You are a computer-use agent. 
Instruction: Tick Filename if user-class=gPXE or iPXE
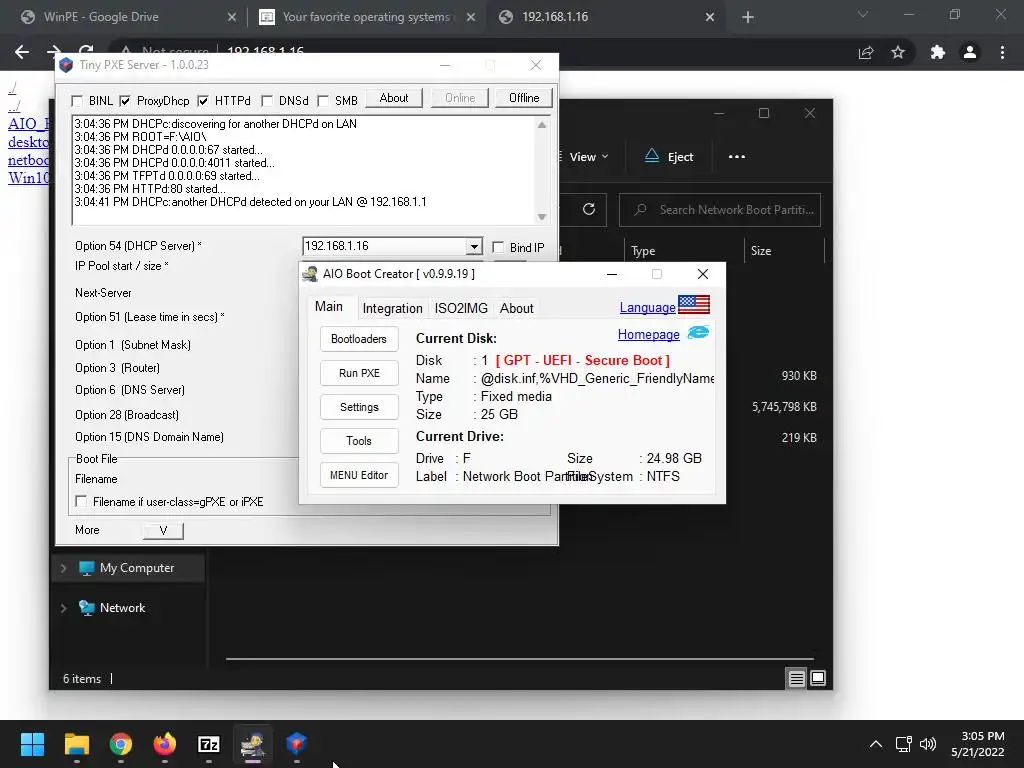pos(81,501)
